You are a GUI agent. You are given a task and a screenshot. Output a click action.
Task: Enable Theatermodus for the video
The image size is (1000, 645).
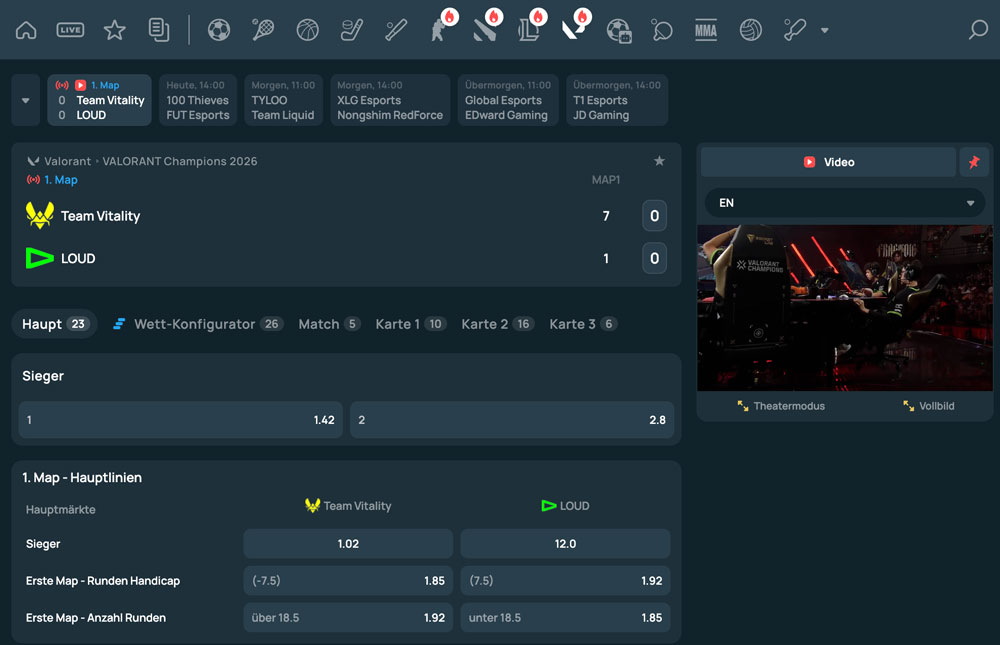(781, 406)
